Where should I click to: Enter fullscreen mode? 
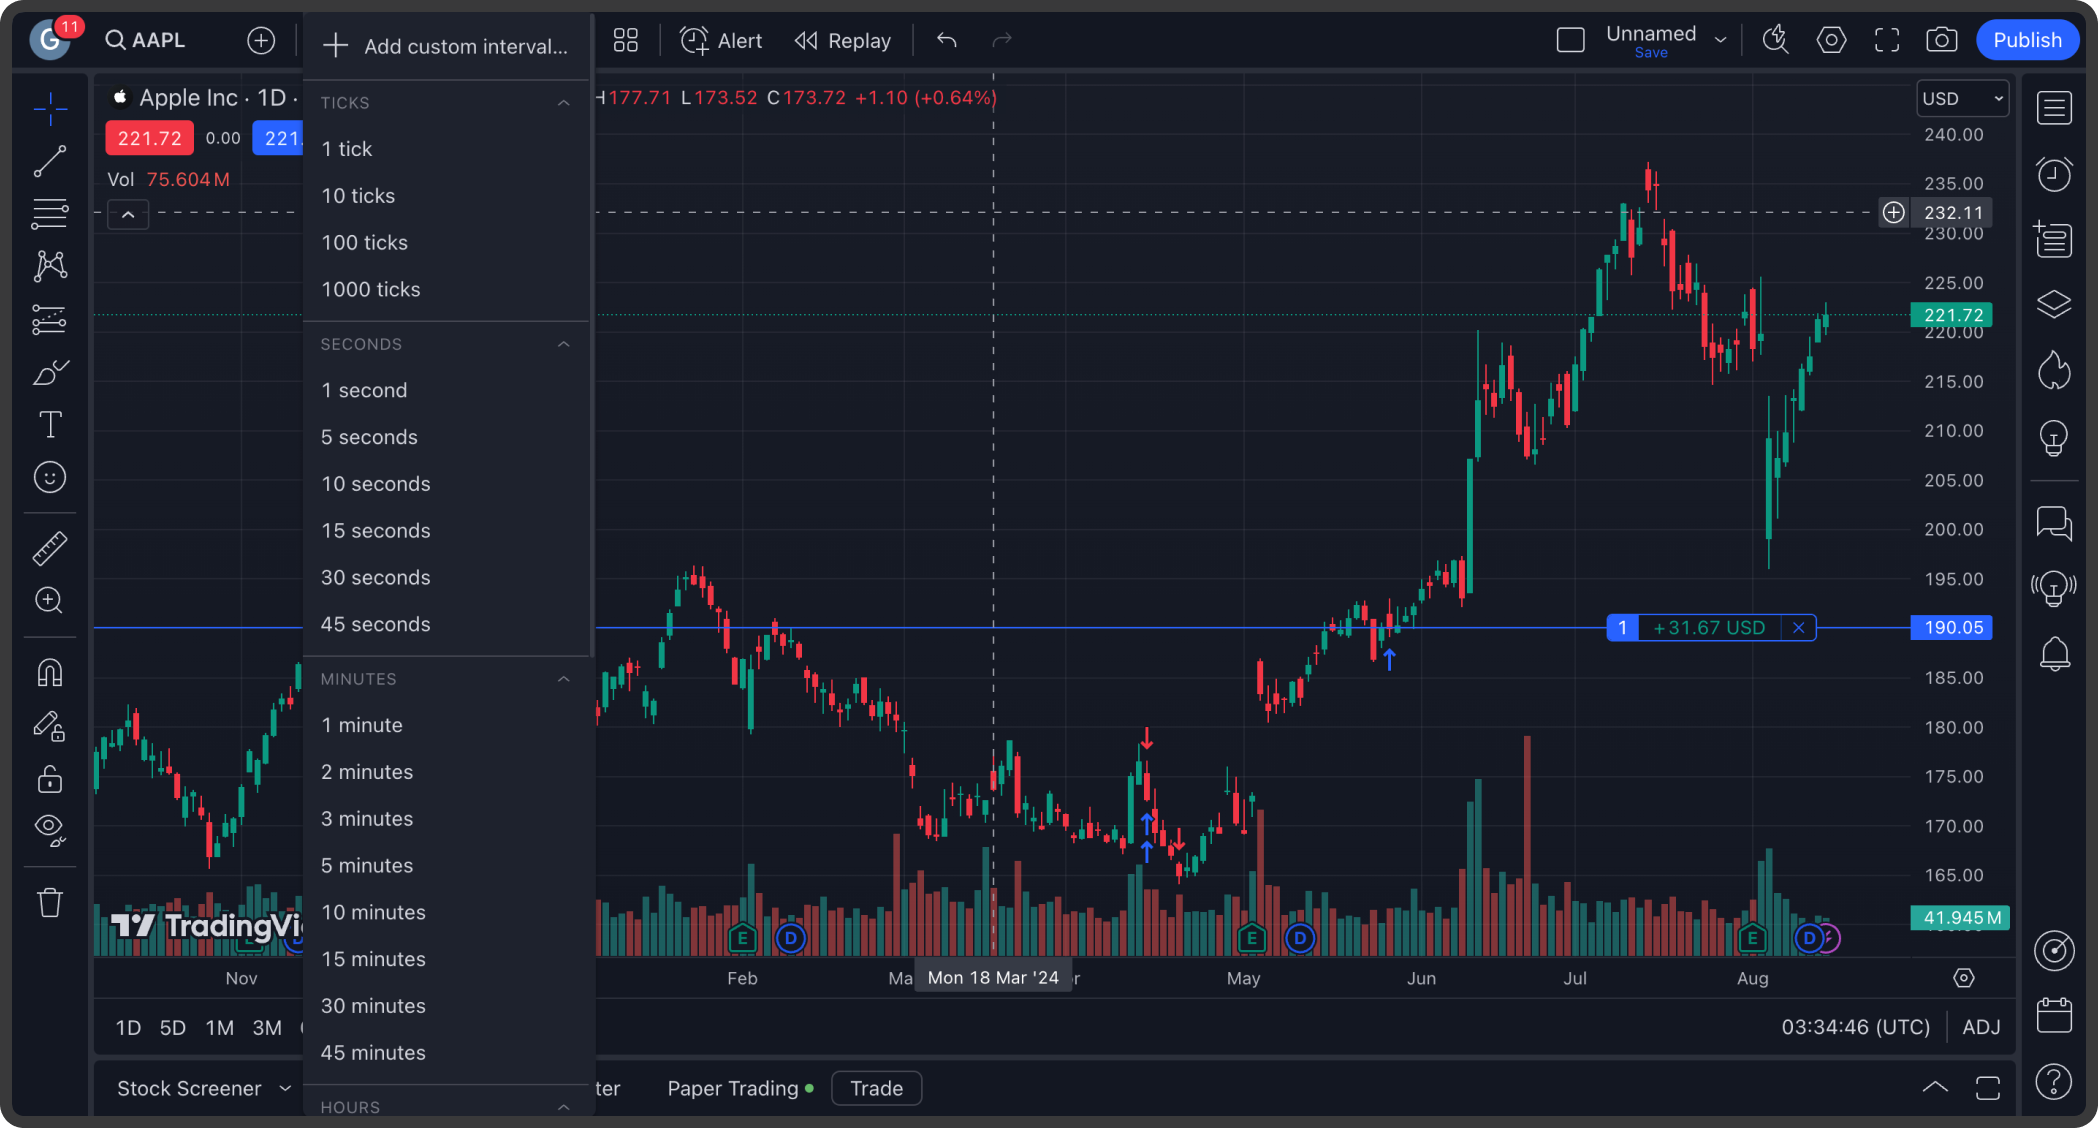click(x=1887, y=40)
